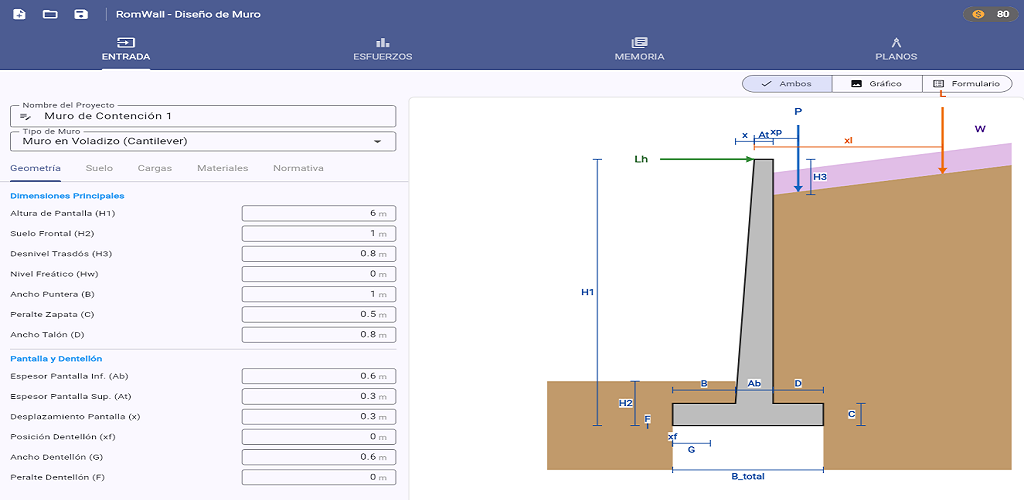Open the Normativa tab
The width and height of the screenshot is (1024, 500).
tap(298, 168)
